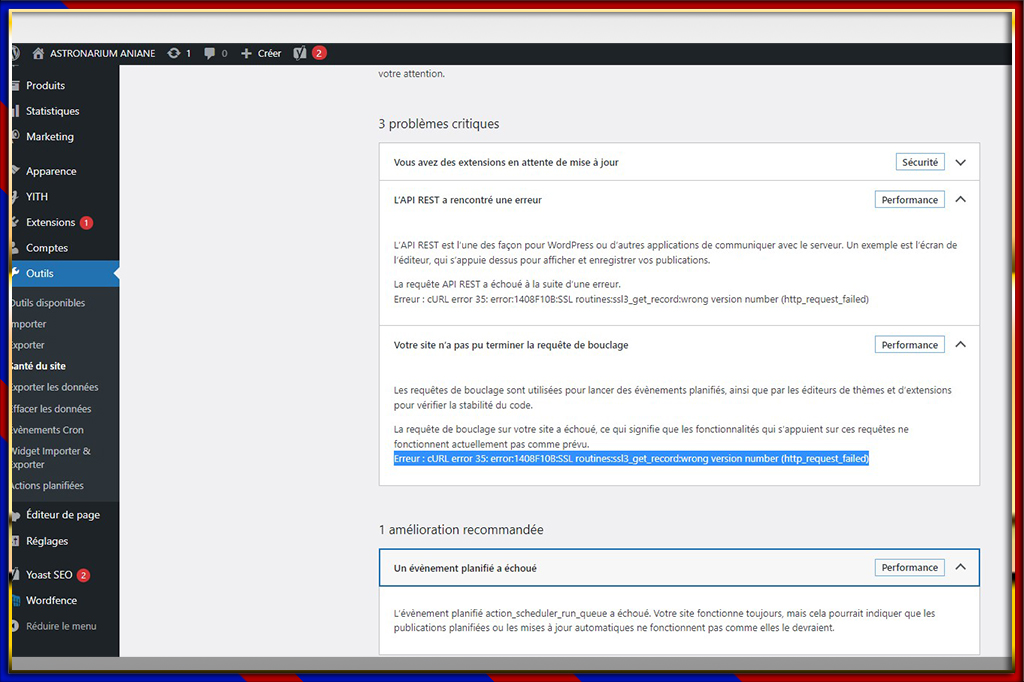The height and width of the screenshot is (682, 1024).
Task: Click the Extensions update count badge
Action: pos(86,223)
